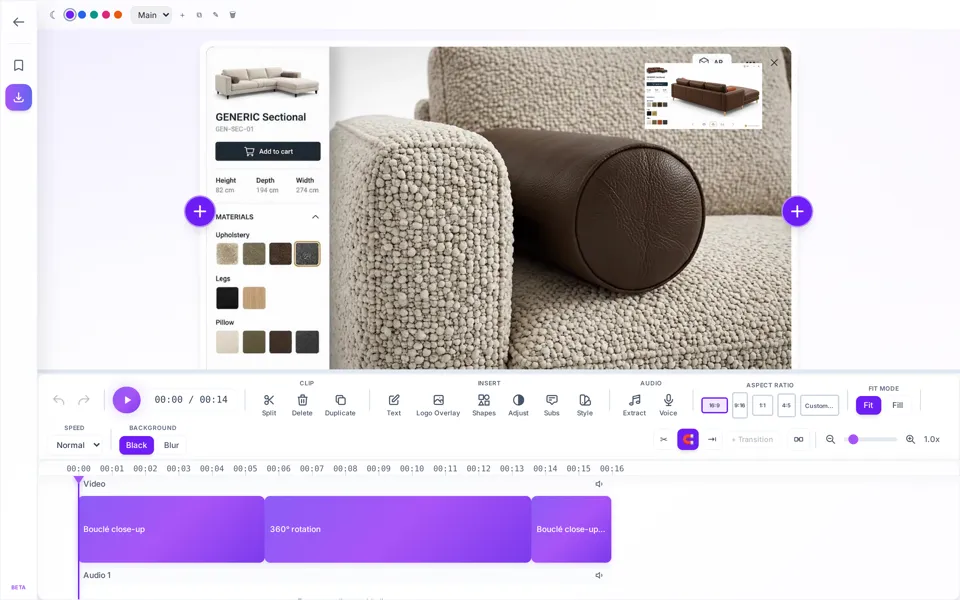
Task: Select the 9:16 aspect ratio
Action: [740, 405]
